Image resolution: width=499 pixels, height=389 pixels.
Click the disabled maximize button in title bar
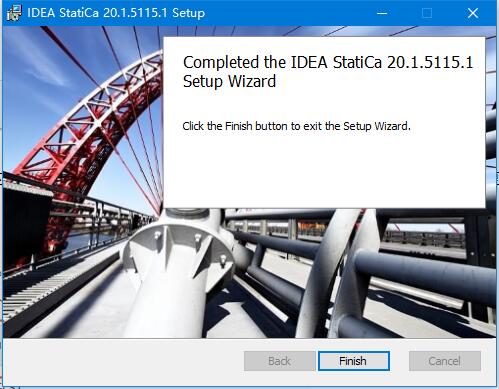(x=427, y=13)
